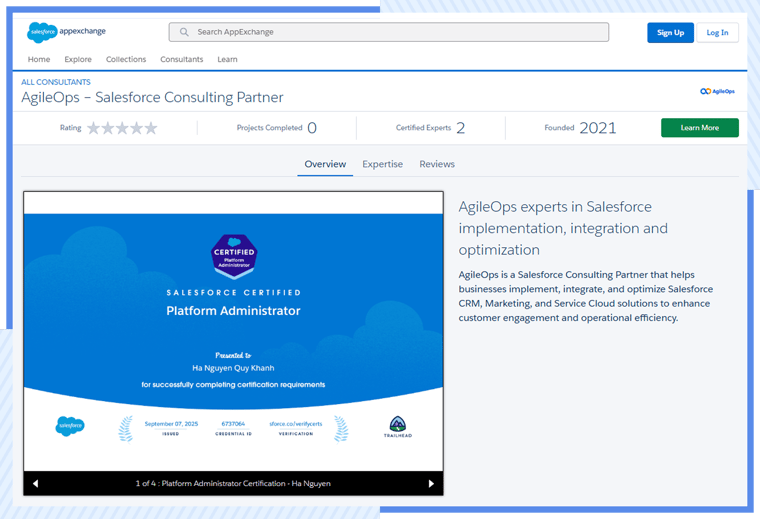This screenshot has height=519, width=760.
Task: Open the Consultants navigation item
Action: [182, 60]
